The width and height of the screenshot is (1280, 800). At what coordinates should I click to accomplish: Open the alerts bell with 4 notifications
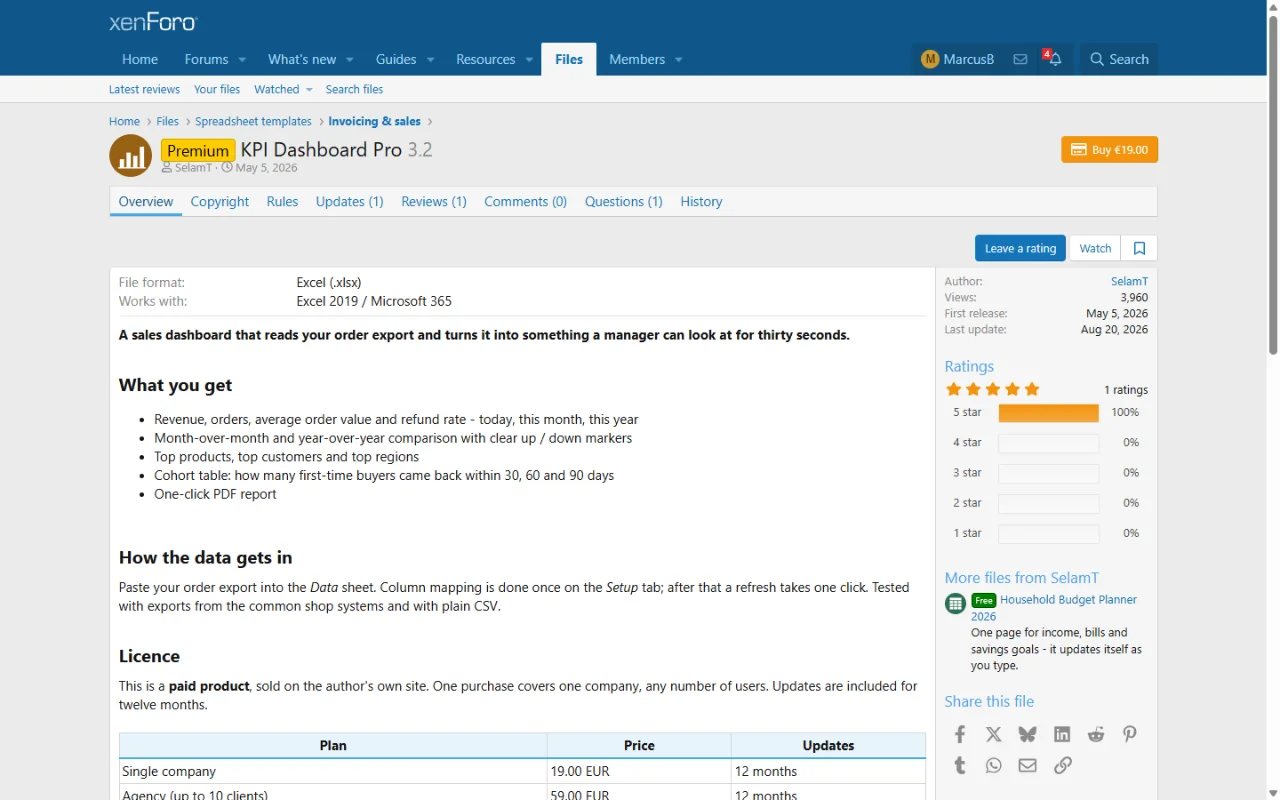(x=1054, y=59)
